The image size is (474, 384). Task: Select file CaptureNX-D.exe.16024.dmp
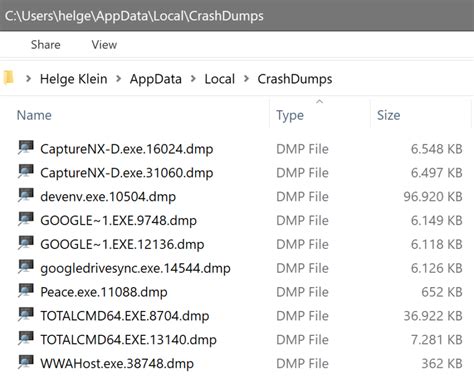click(x=127, y=149)
